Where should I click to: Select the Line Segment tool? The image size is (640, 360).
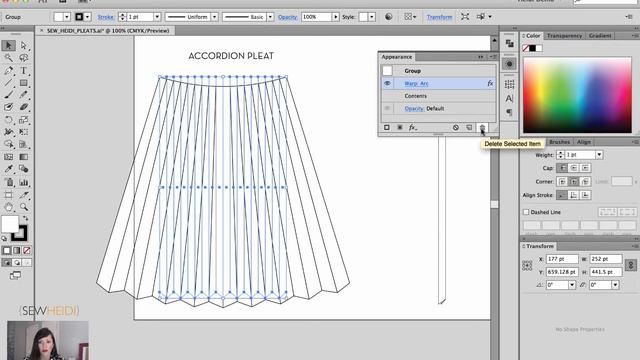(9, 83)
